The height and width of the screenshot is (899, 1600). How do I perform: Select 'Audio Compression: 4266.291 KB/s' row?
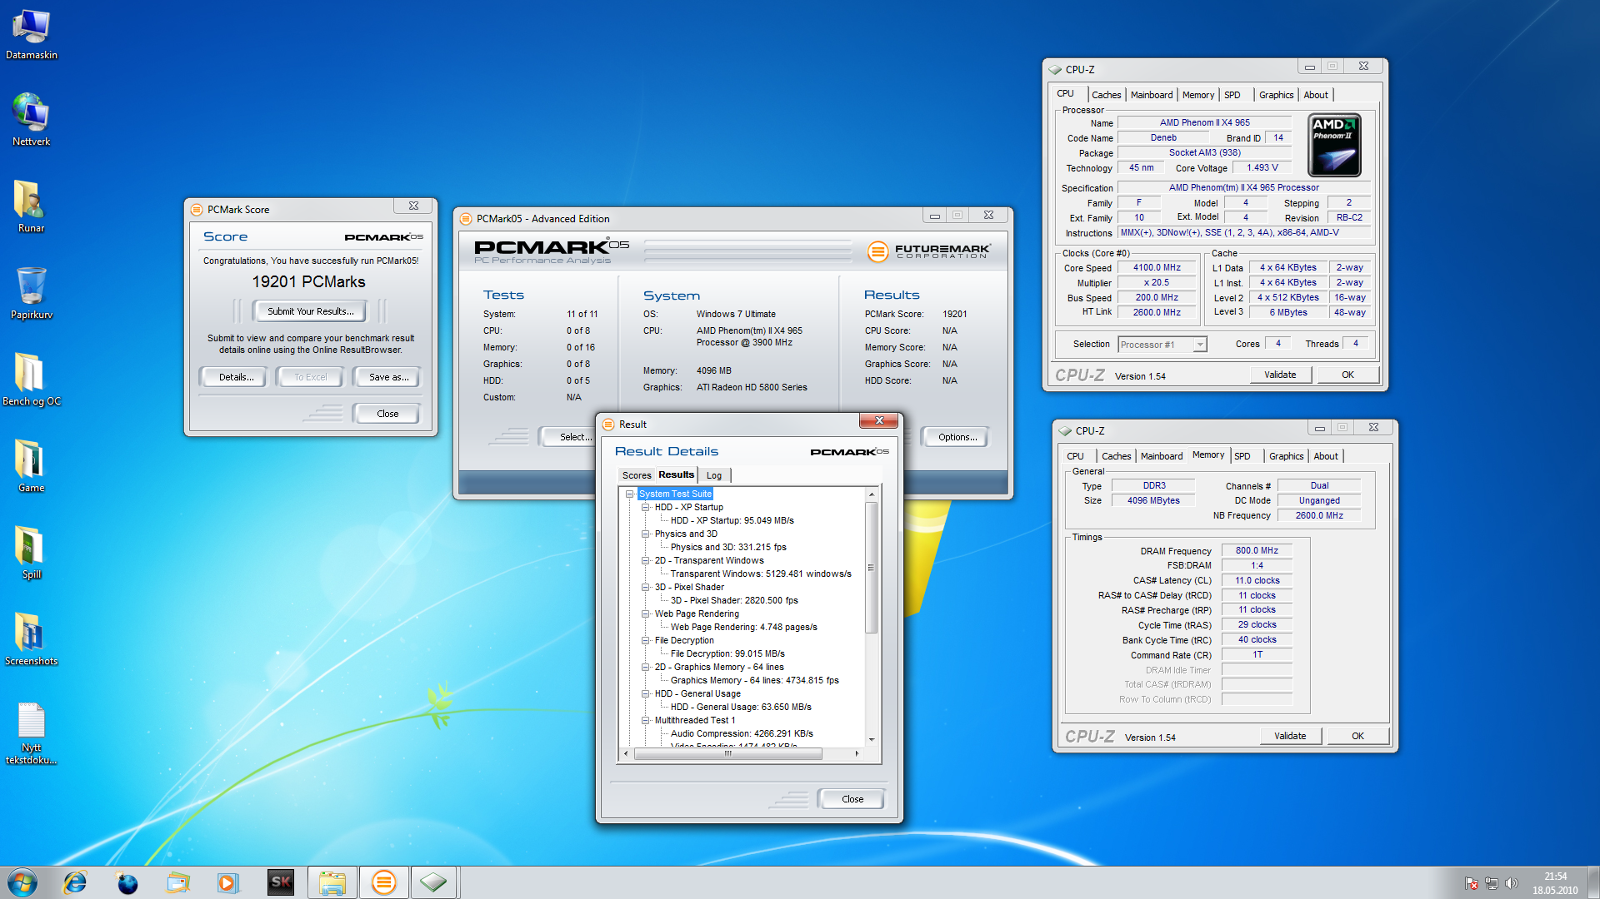pos(741,733)
